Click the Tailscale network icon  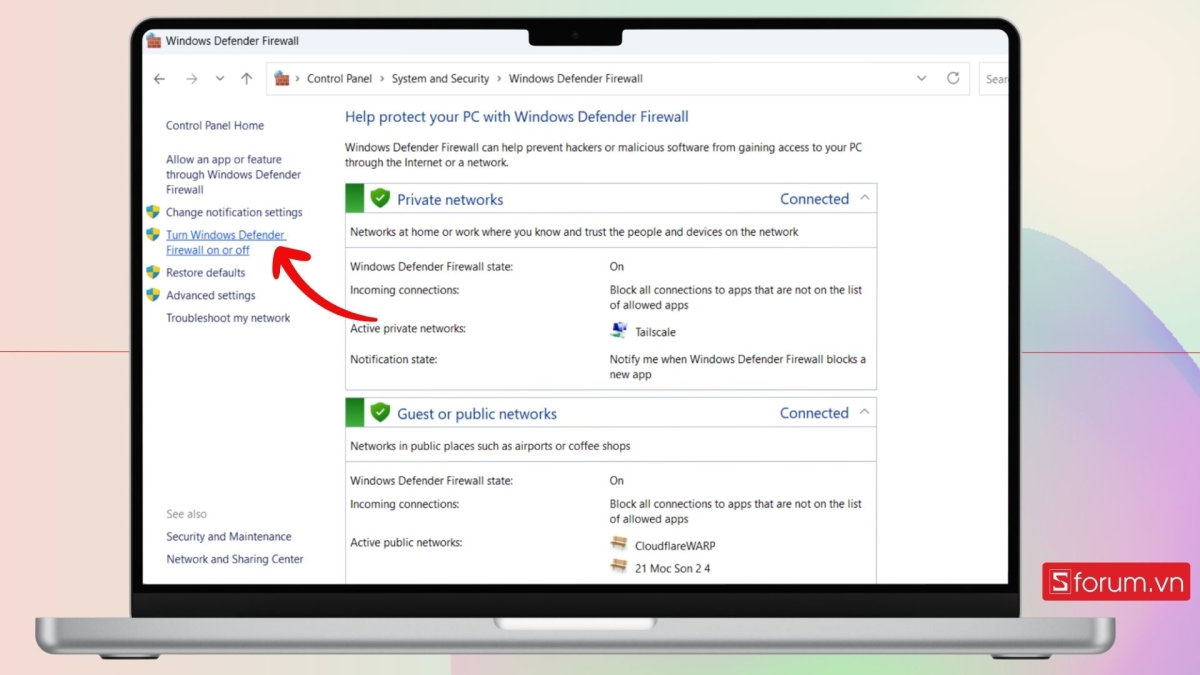click(618, 330)
